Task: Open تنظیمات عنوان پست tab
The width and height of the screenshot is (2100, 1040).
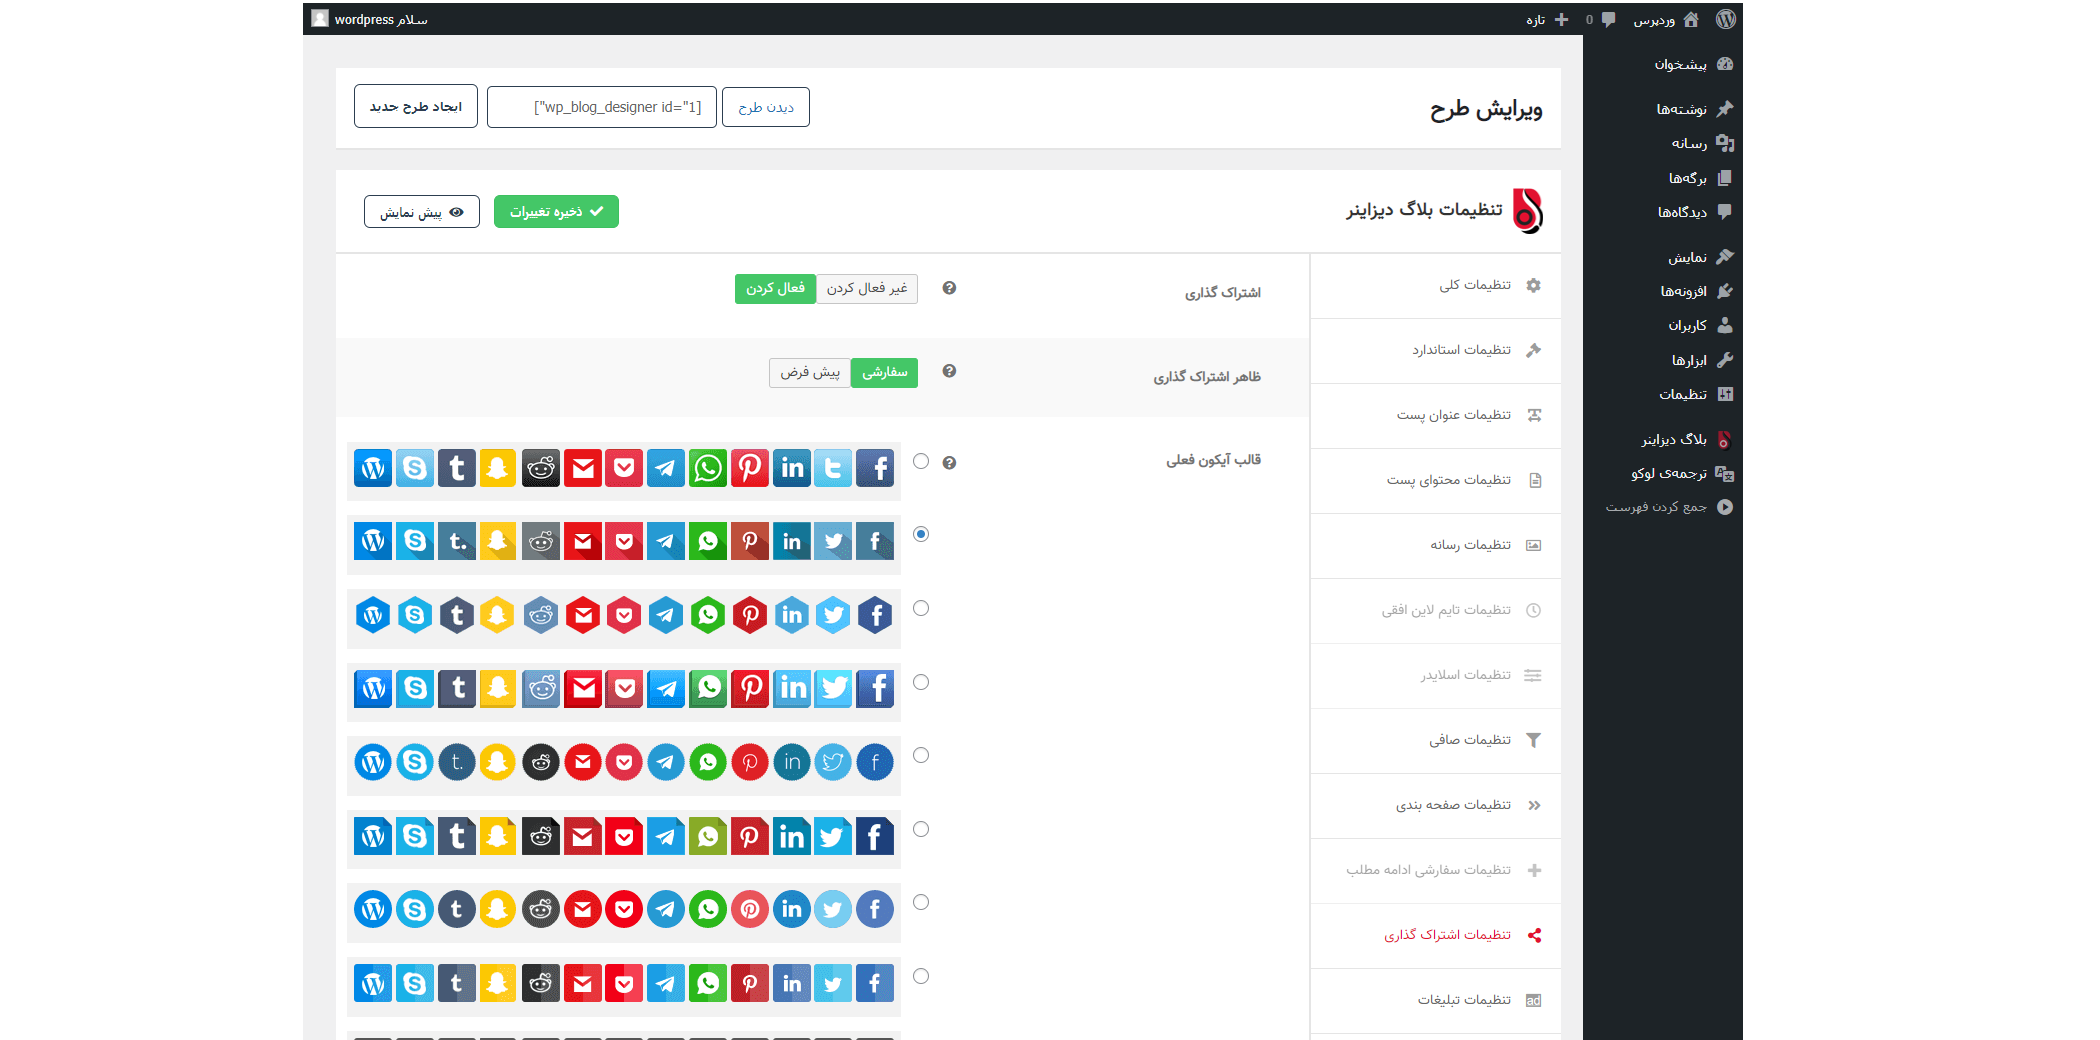Action: coord(1436,416)
